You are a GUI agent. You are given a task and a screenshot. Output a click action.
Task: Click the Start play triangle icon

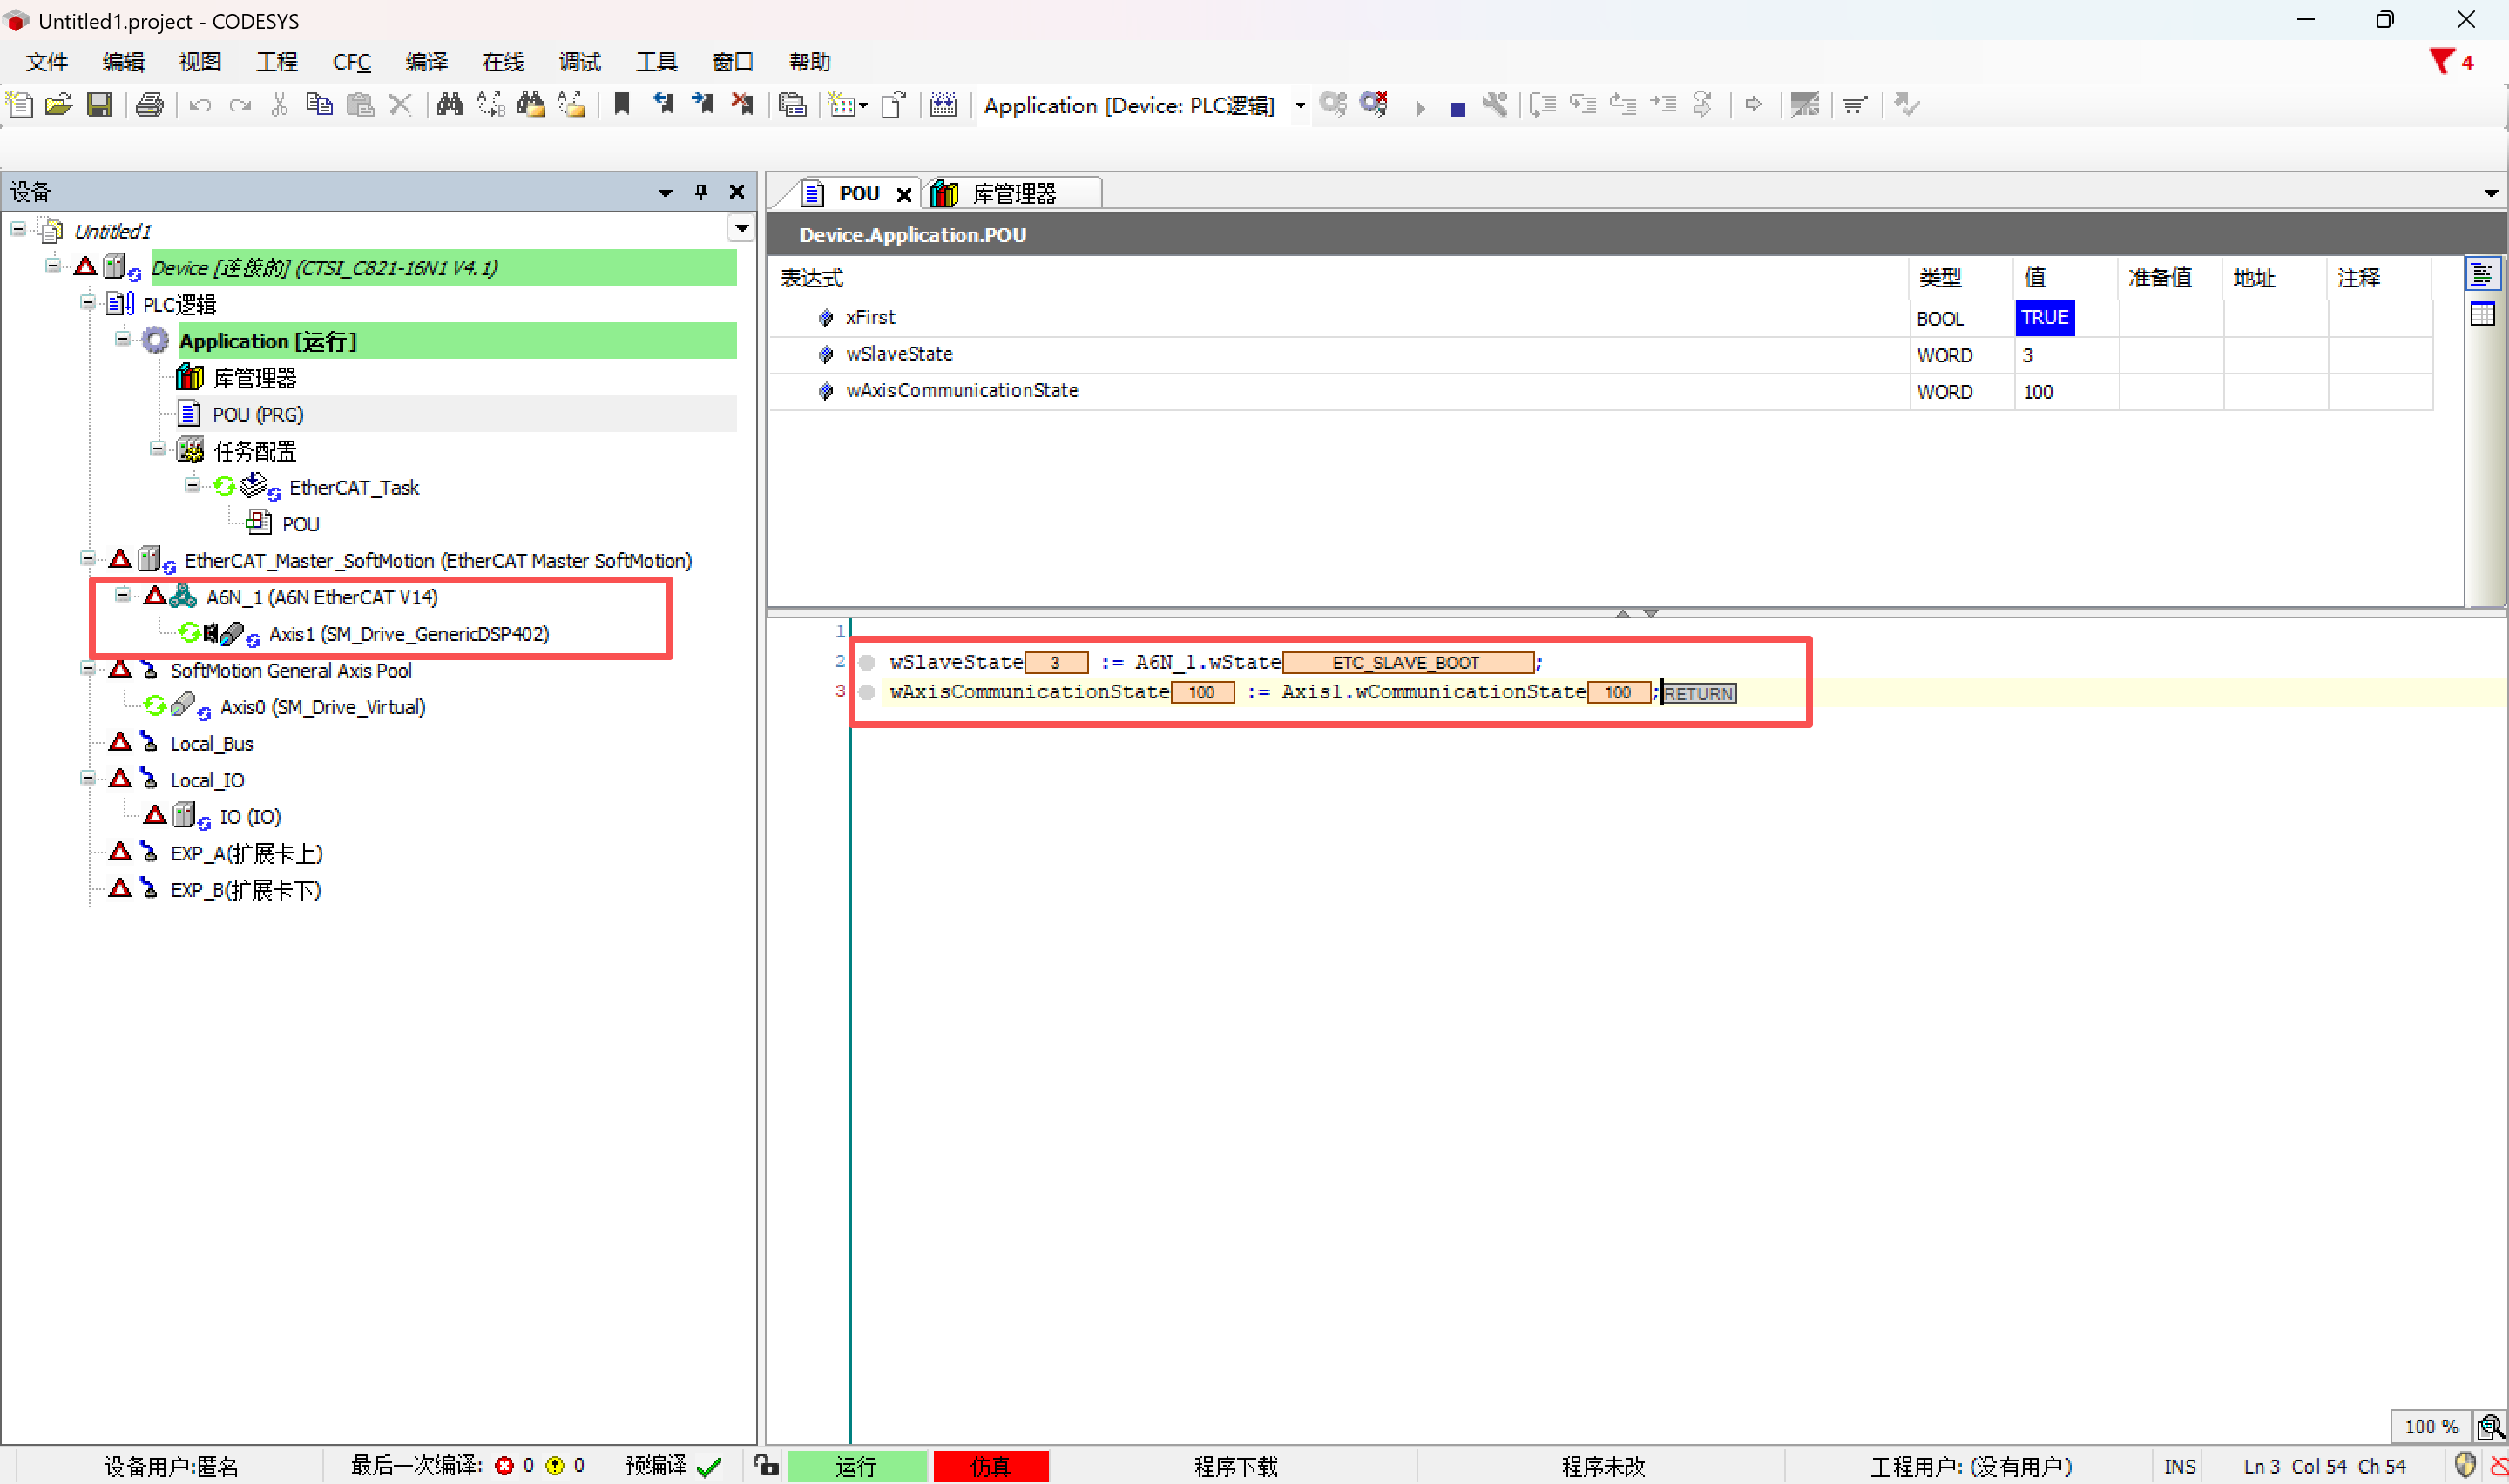pyautogui.click(x=1420, y=107)
